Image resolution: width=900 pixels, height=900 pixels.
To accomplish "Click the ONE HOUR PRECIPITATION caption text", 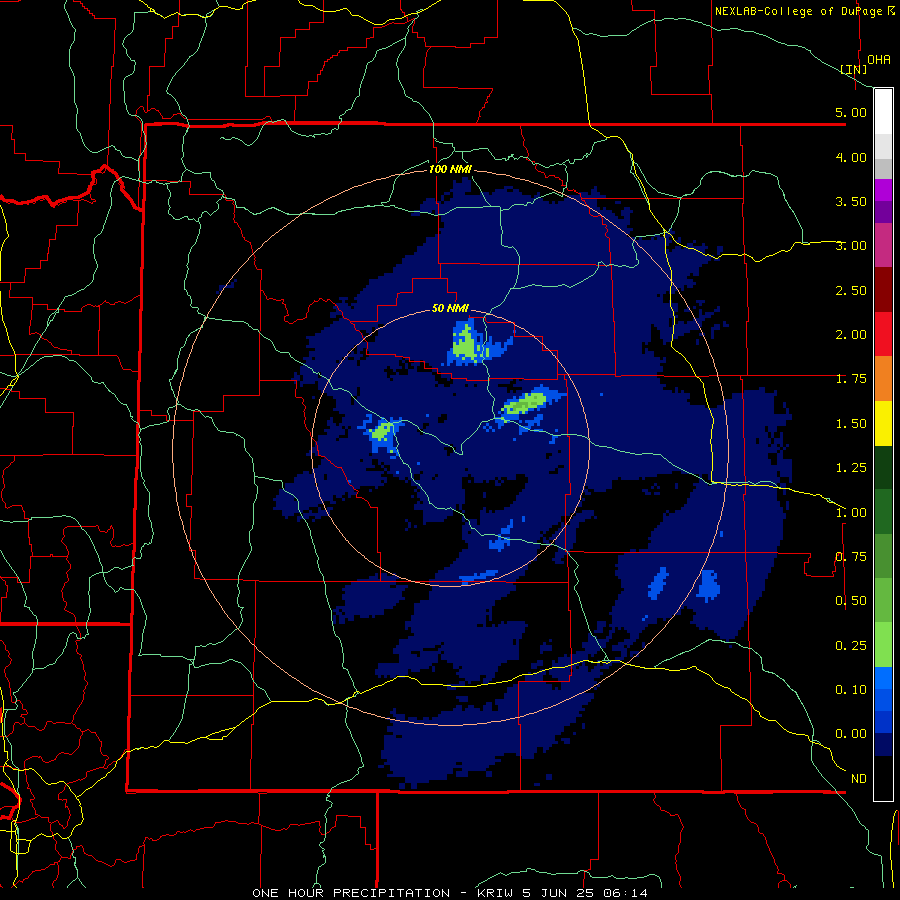I will pyautogui.click(x=351, y=893).
